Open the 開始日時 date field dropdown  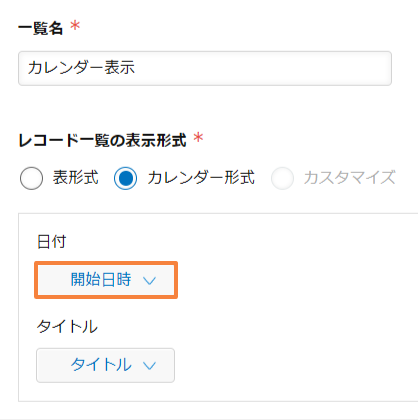[x=106, y=280]
